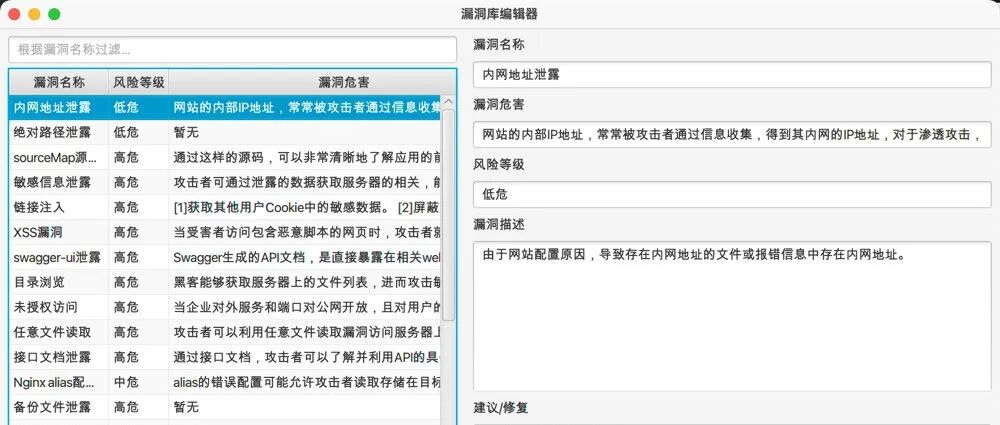The height and width of the screenshot is (425, 1000).
Task: Click the 建议/修复 label
Action: click(501, 407)
